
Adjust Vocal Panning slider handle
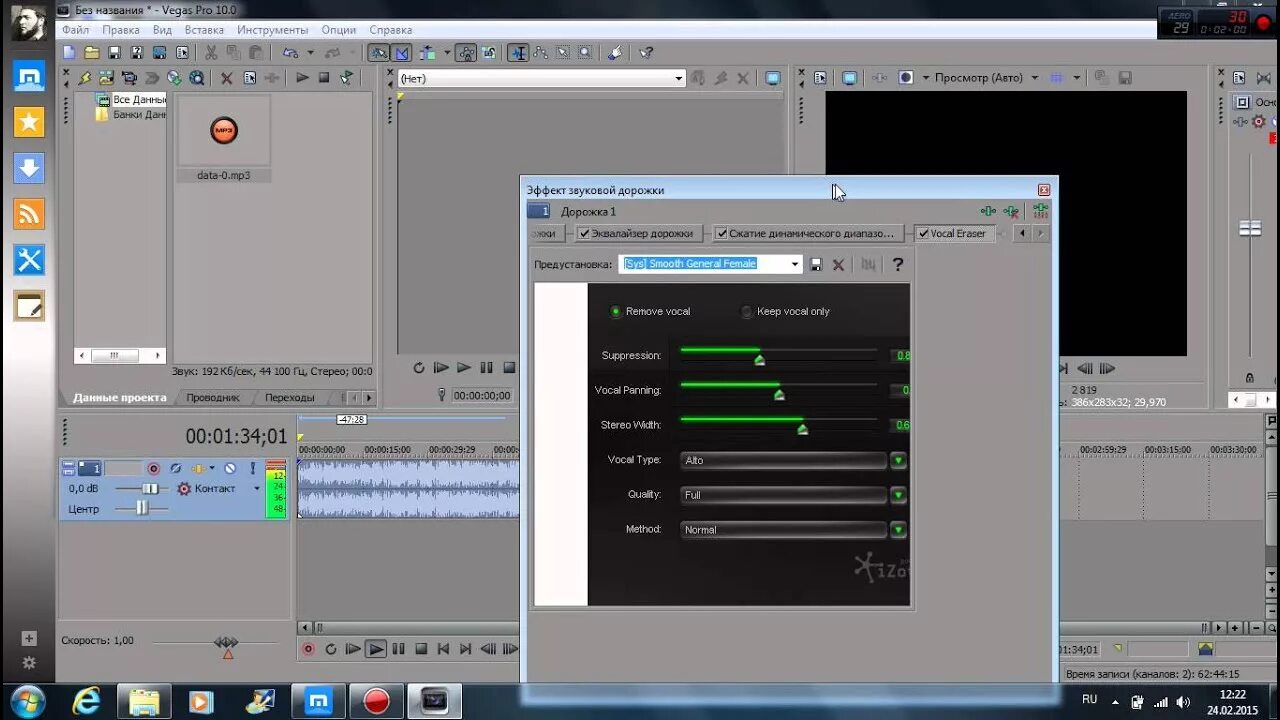(779, 395)
